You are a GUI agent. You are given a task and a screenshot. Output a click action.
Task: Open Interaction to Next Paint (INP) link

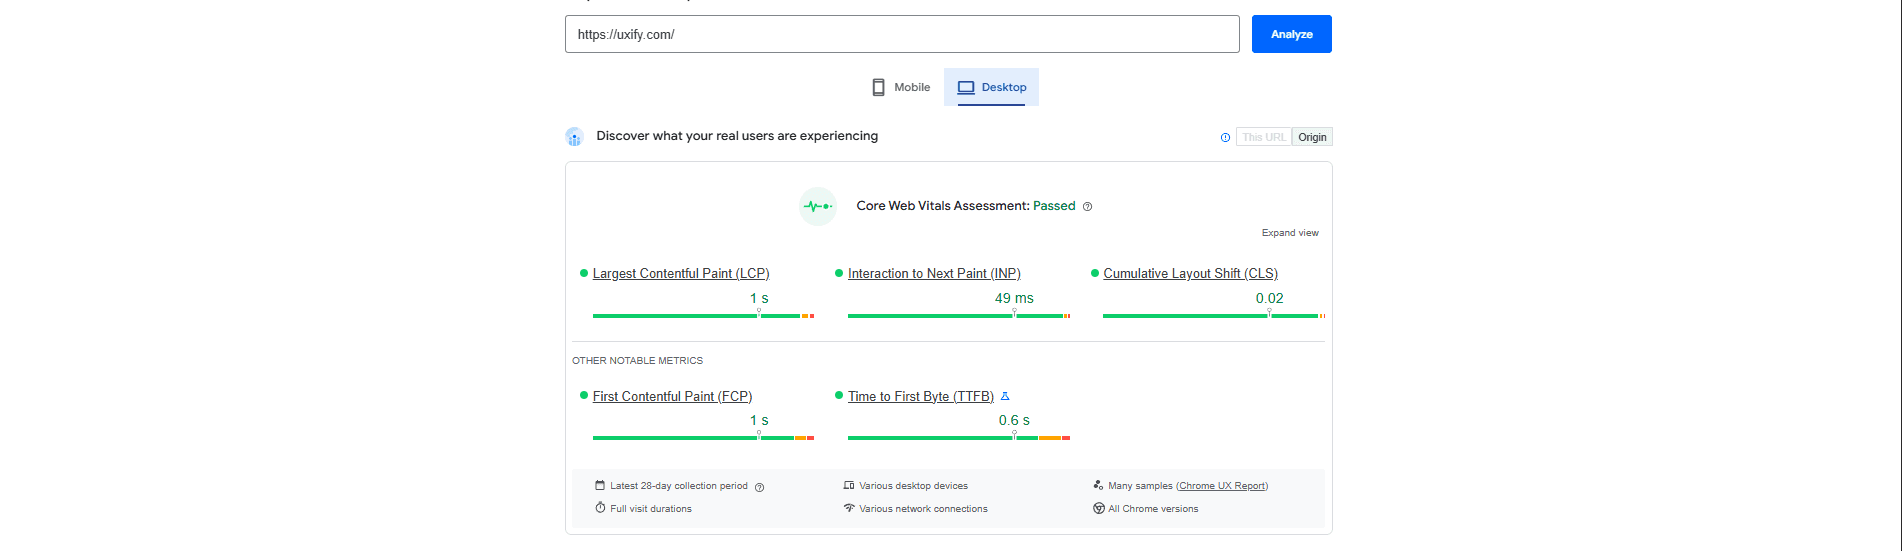pyautogui.click(x=934, y=273)
